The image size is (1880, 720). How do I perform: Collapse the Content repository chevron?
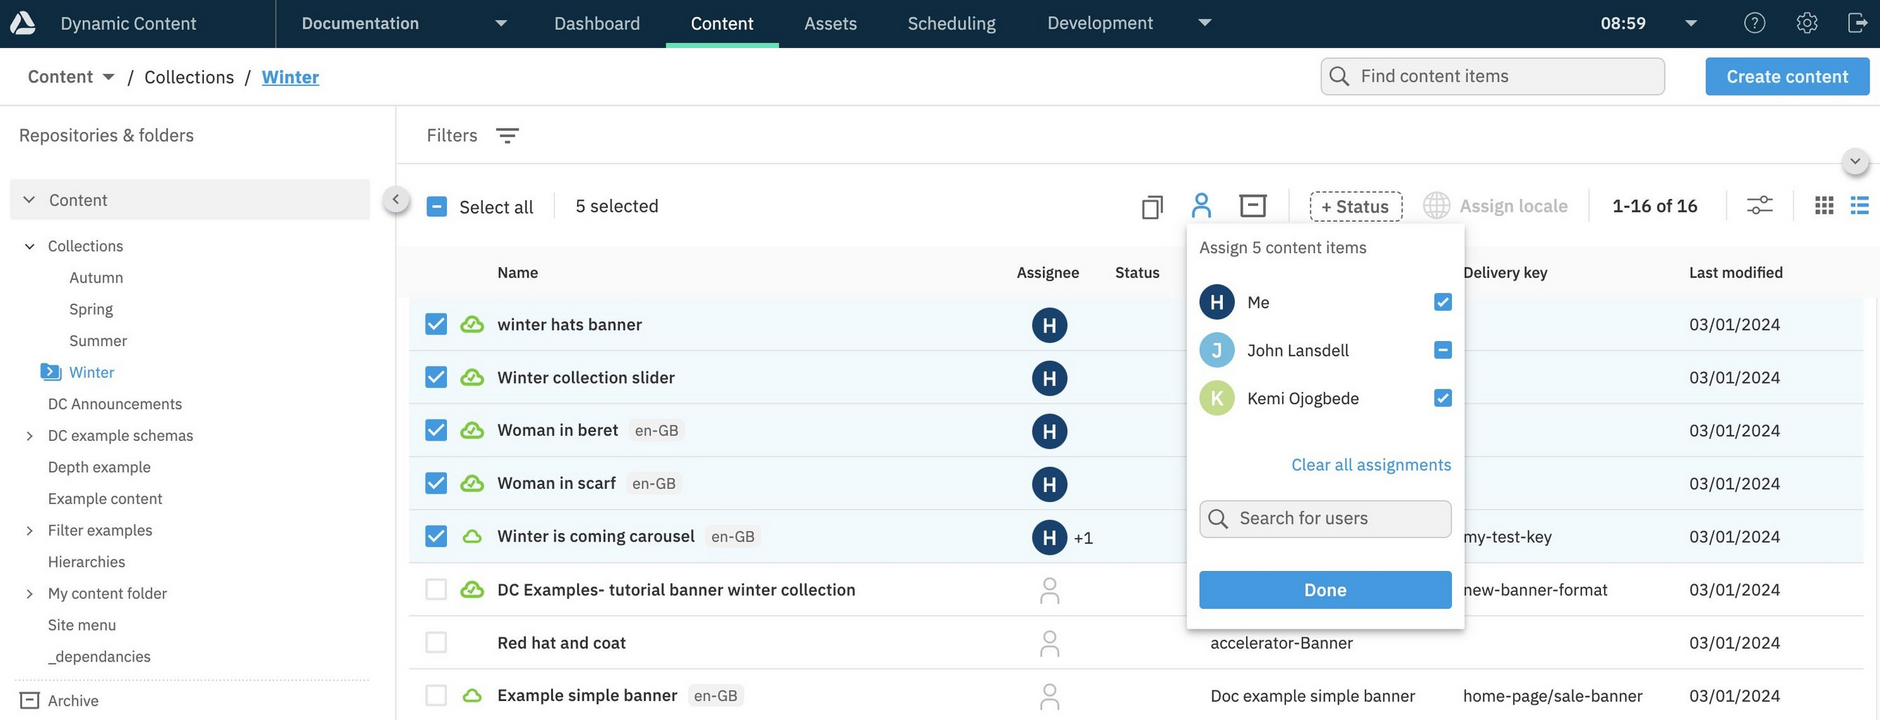point(29,200)
